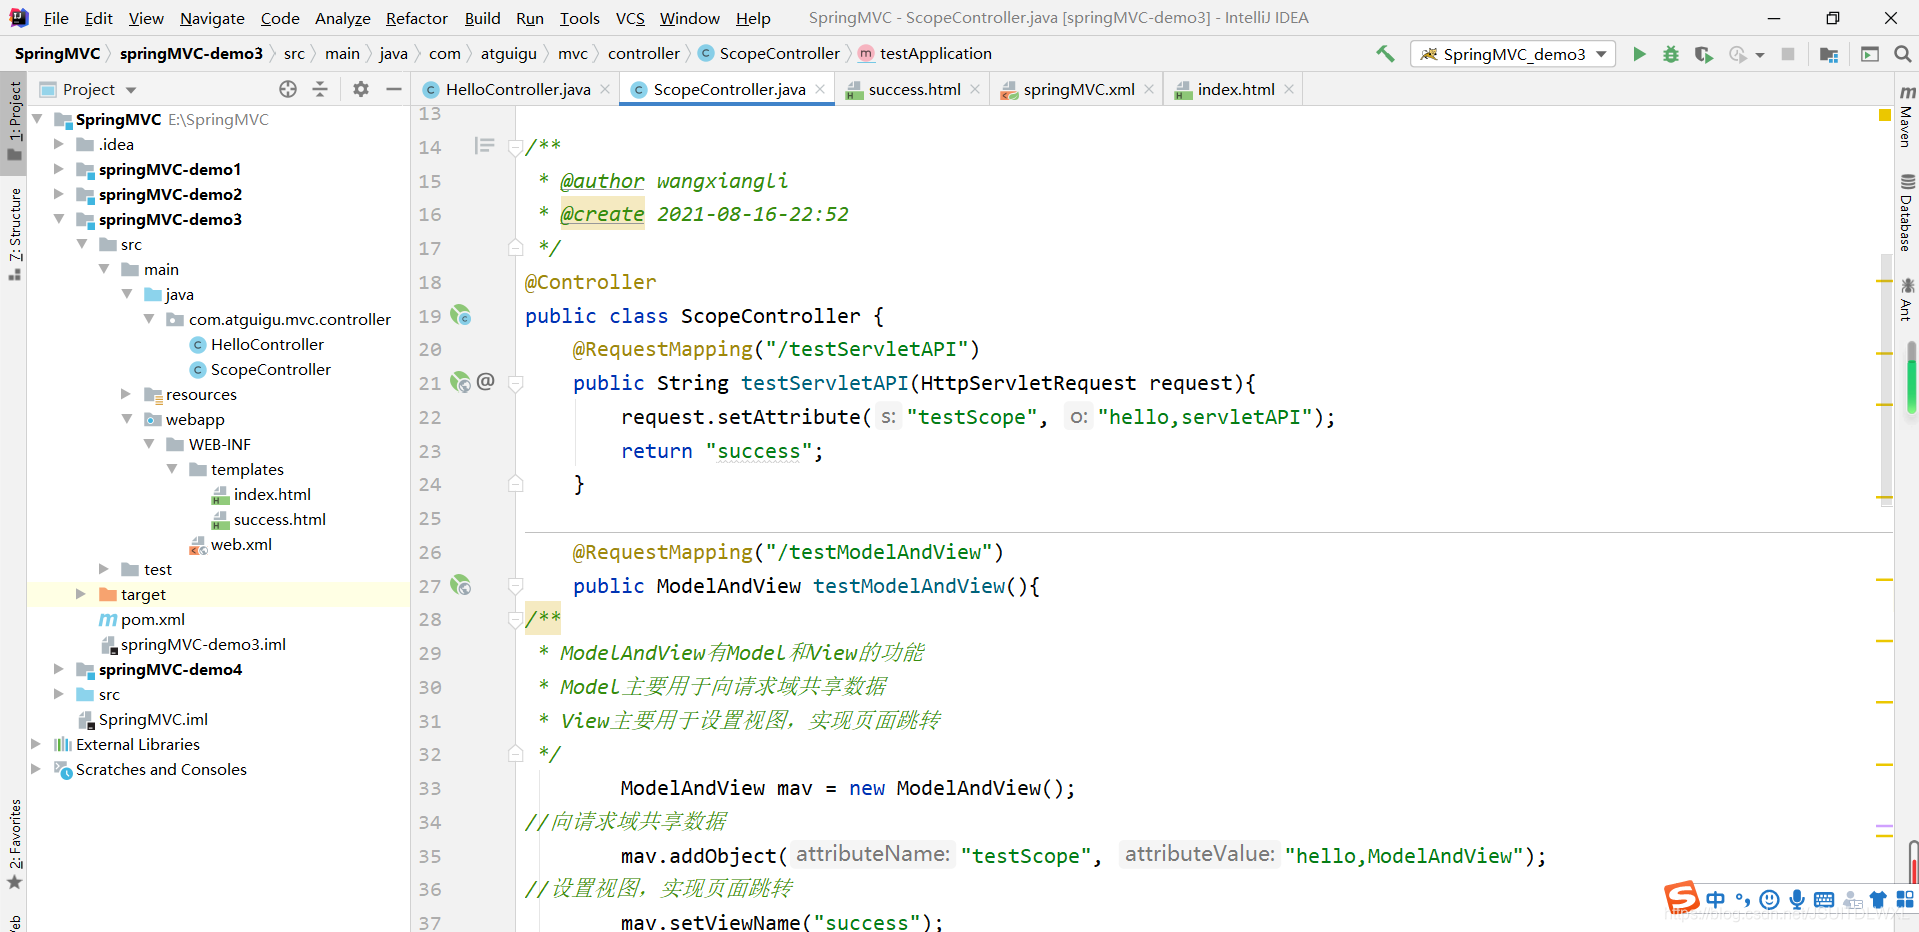The height and width of the screenshot is (932, 1919).
Task: Click the Build project hammer icon
Action: (1385, 54)
